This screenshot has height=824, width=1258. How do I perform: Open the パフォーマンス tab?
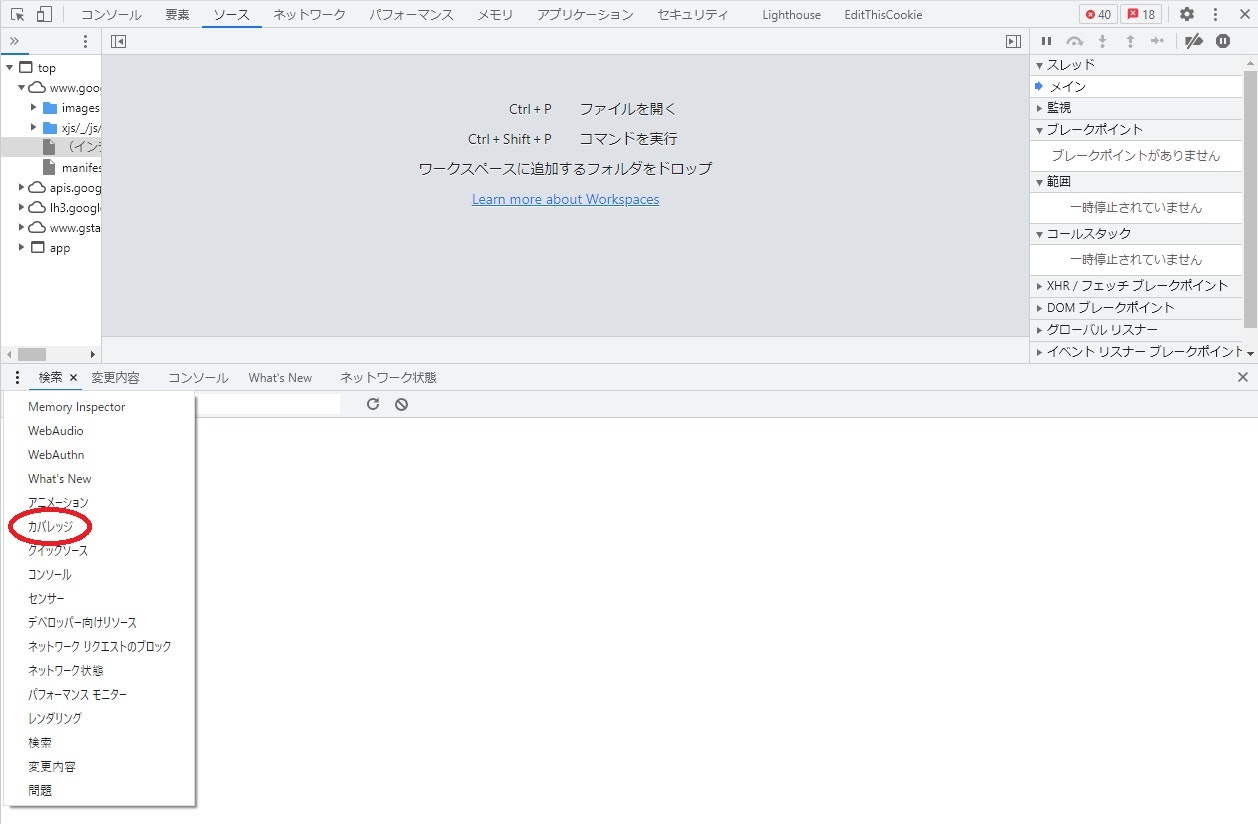point(411,14)
